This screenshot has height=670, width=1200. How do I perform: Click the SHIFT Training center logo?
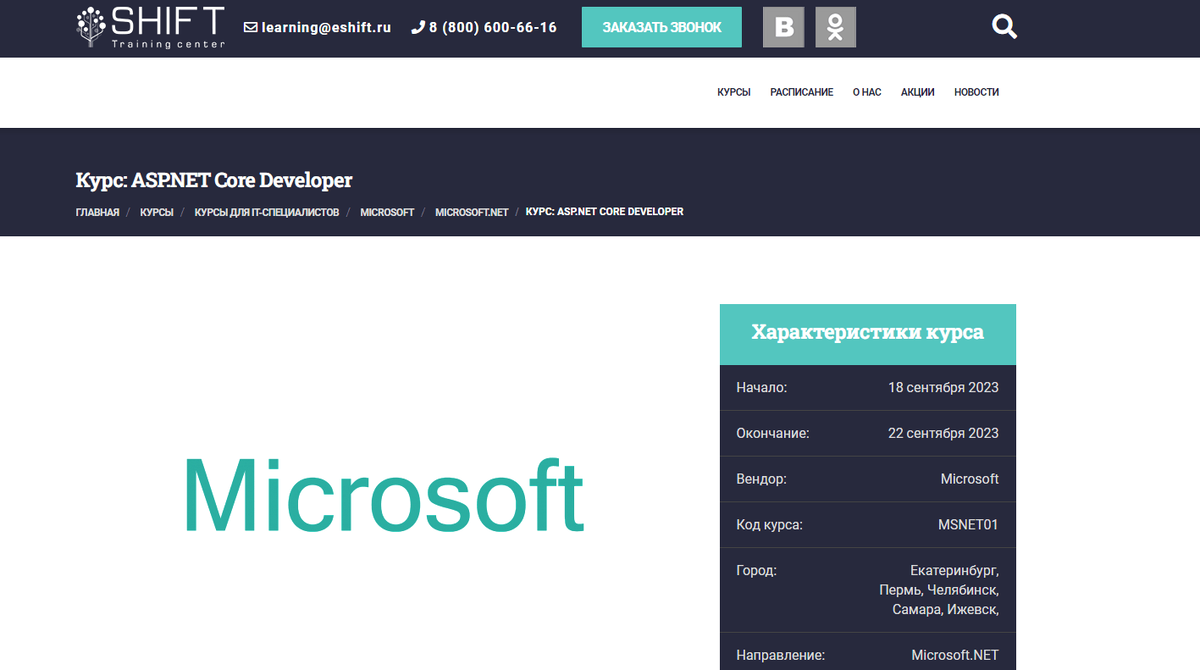[151, 28]
